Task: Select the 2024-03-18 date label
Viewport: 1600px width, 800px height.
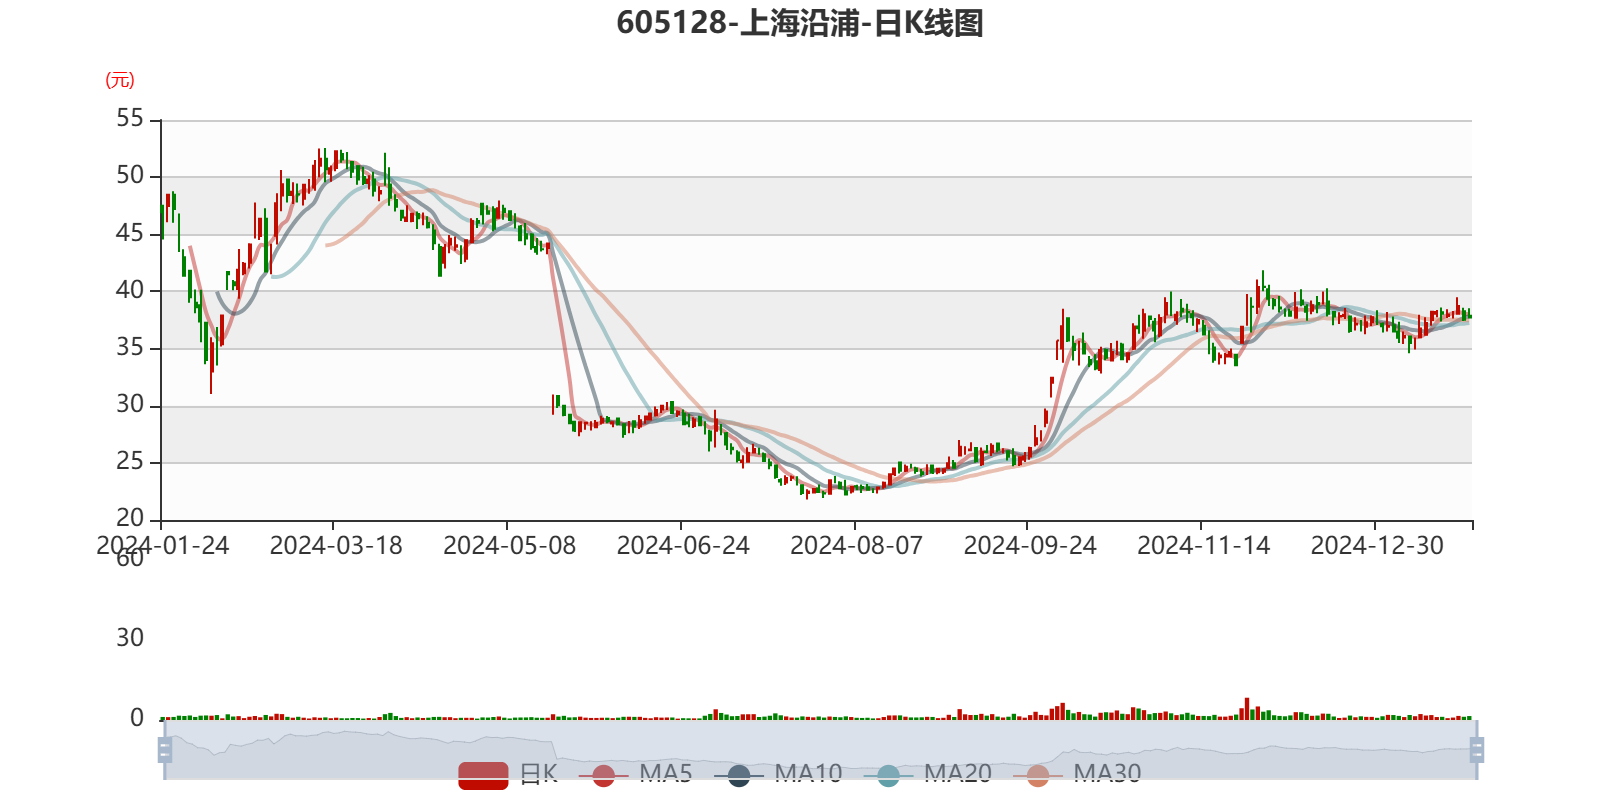Action: [x=336, y=546]
